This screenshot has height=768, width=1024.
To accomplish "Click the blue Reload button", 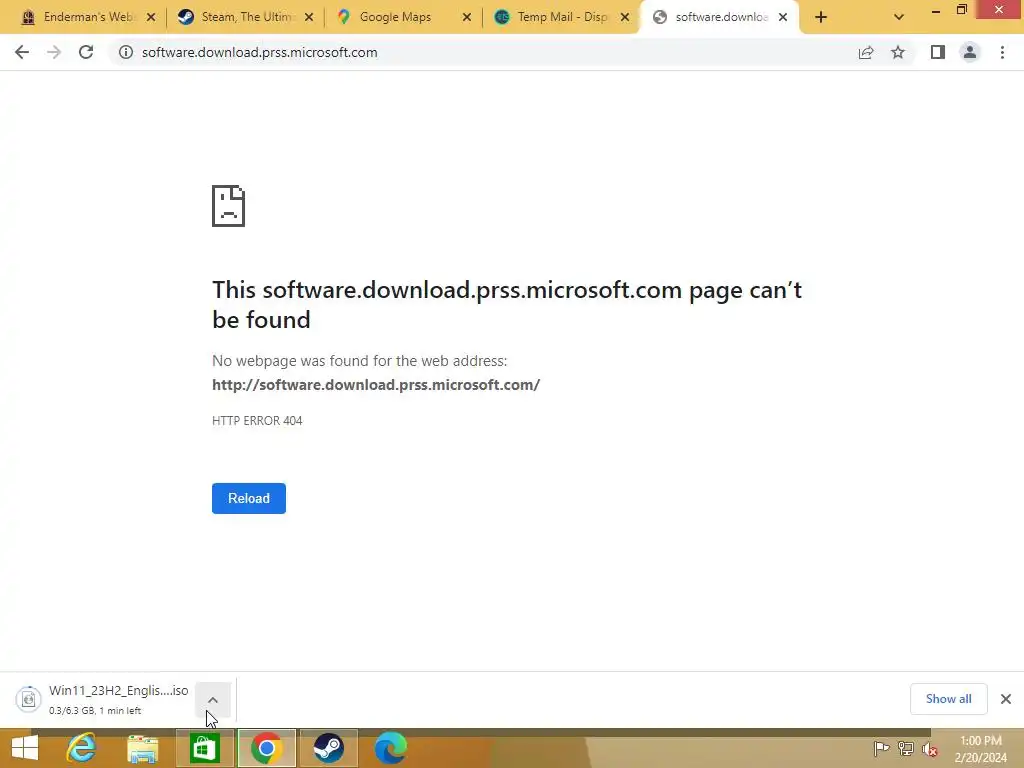I will pyautogui.click(x=249, y=498).
